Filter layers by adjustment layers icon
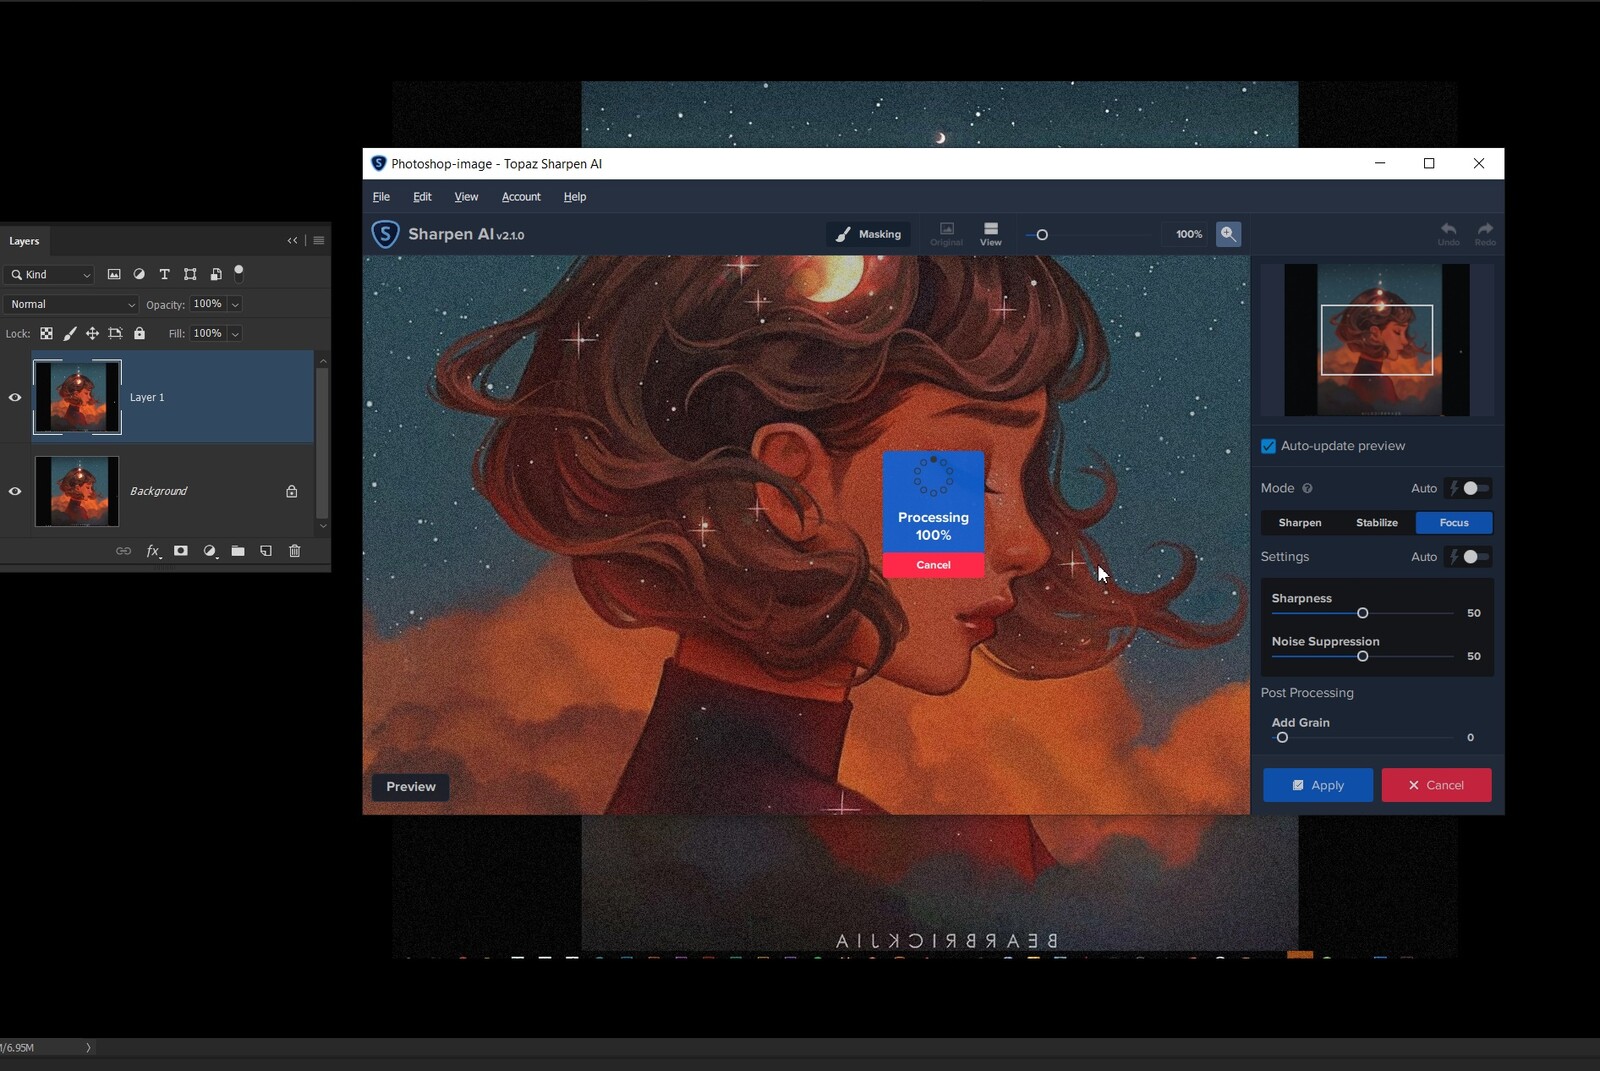Viewport: 1600px width, 1071px height. pos(139,274)
